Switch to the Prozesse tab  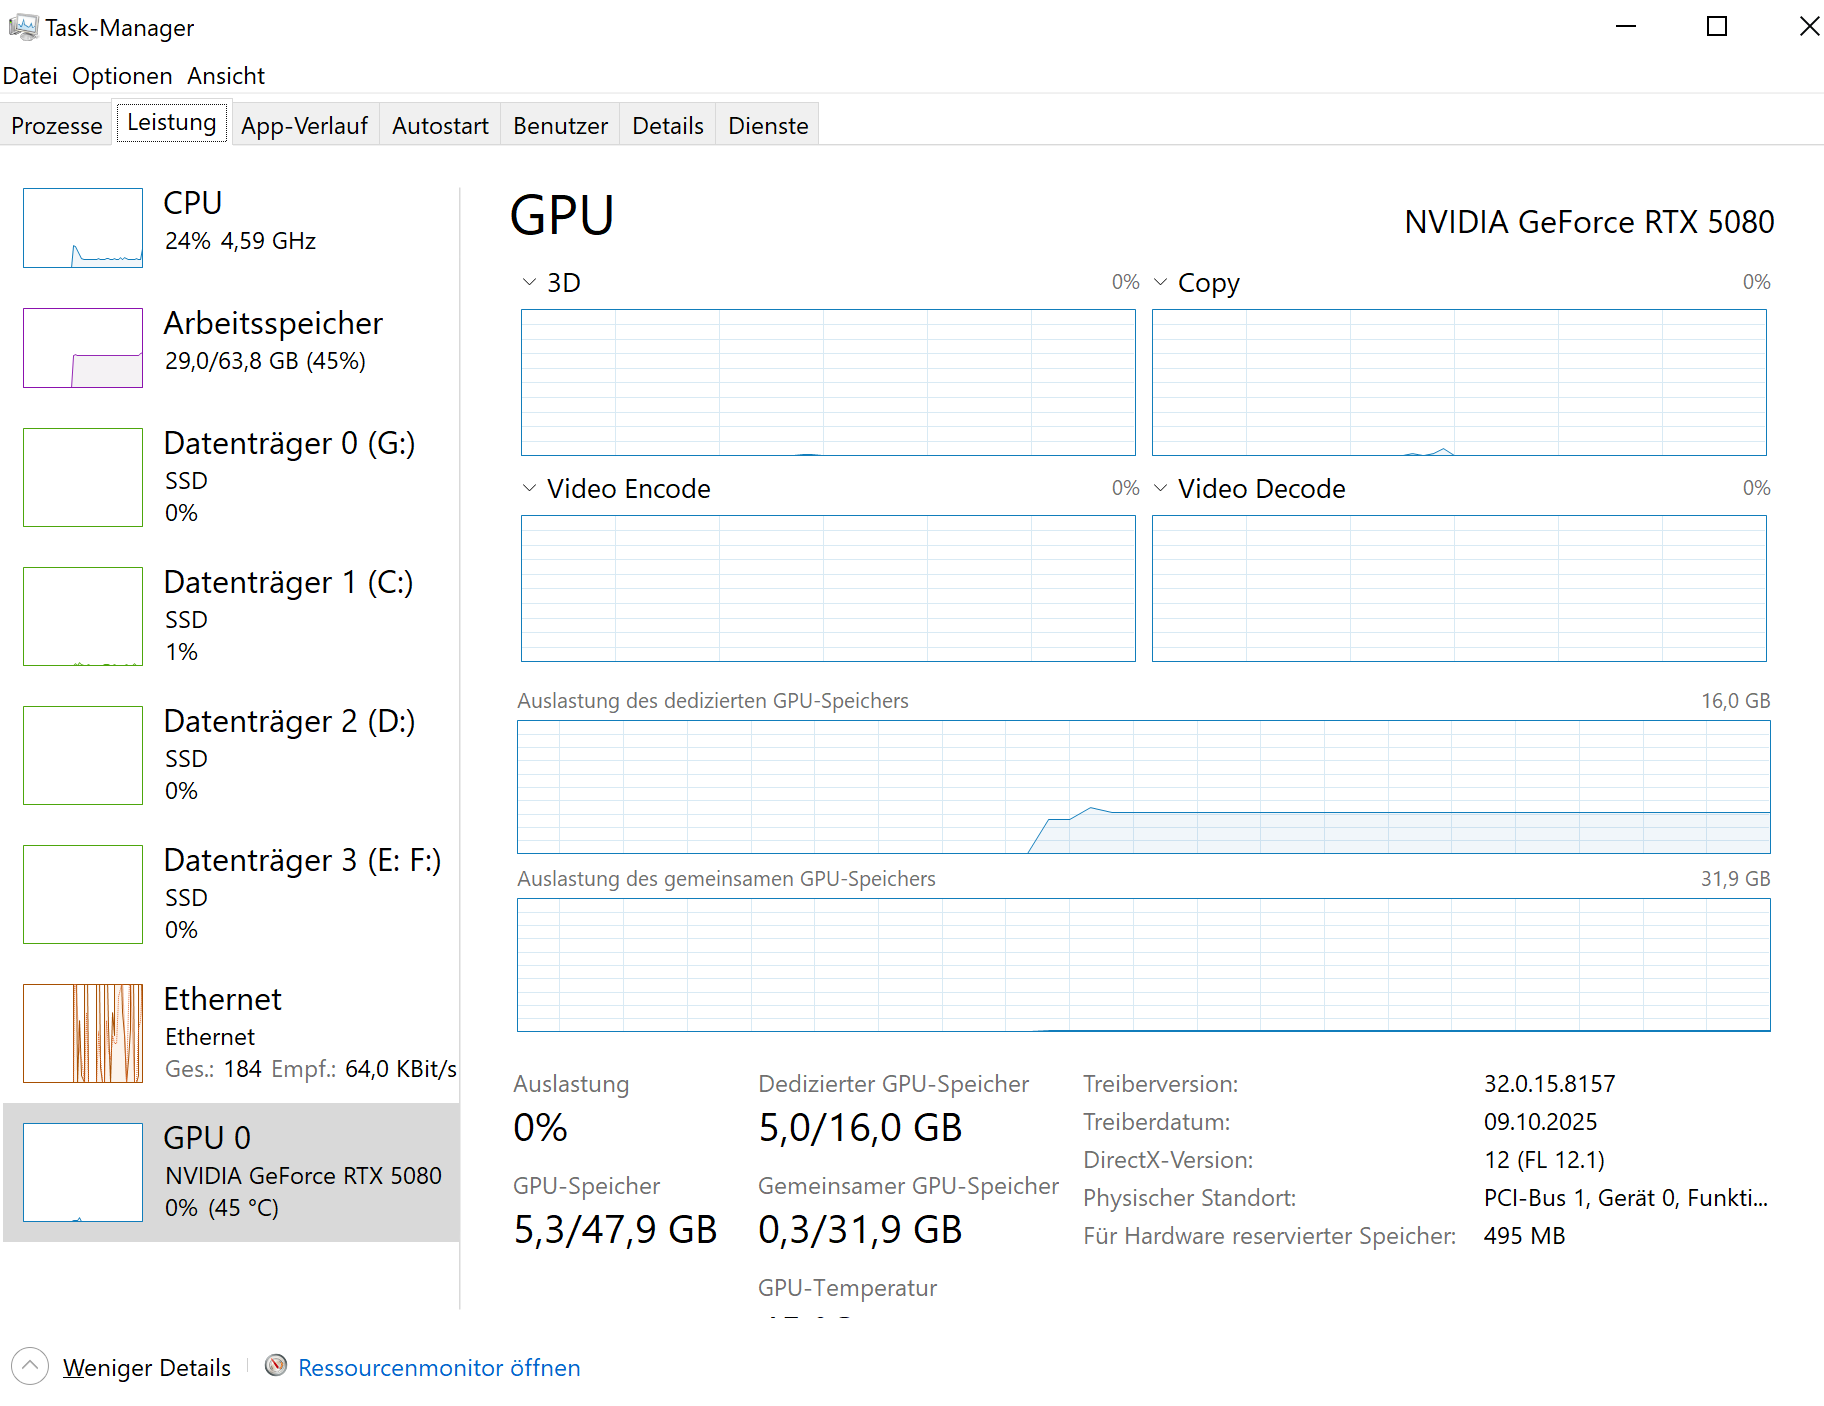(x=57, y=126)
